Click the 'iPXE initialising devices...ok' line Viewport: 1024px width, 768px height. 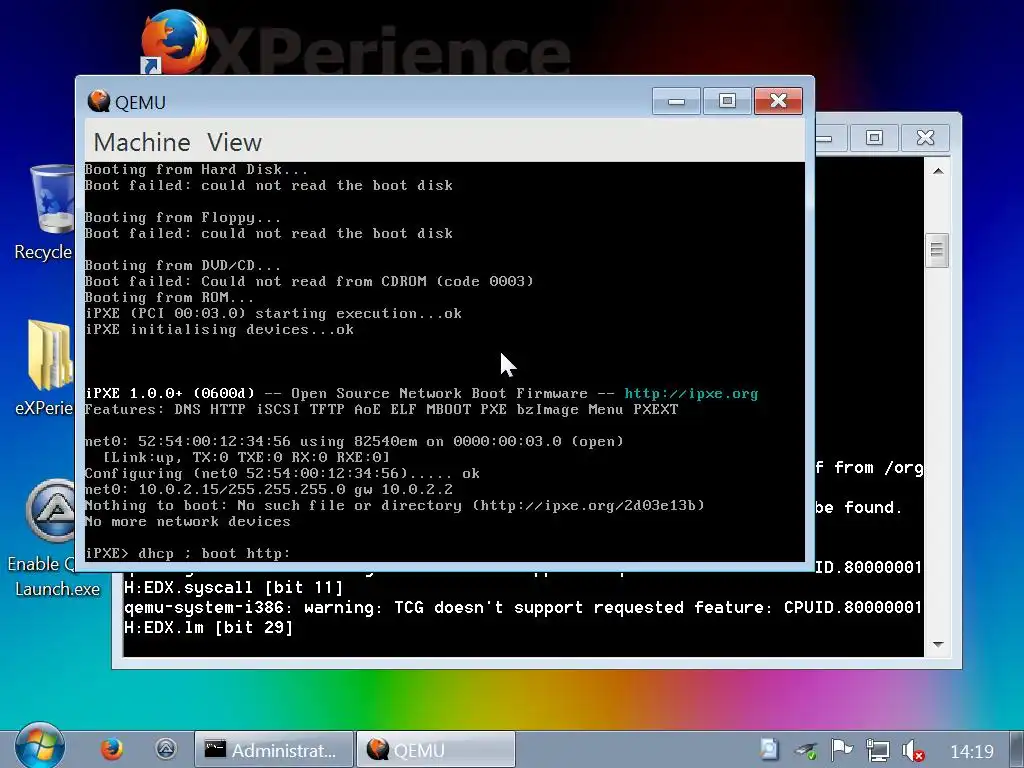pyautogui.click(x=219, y=330)
